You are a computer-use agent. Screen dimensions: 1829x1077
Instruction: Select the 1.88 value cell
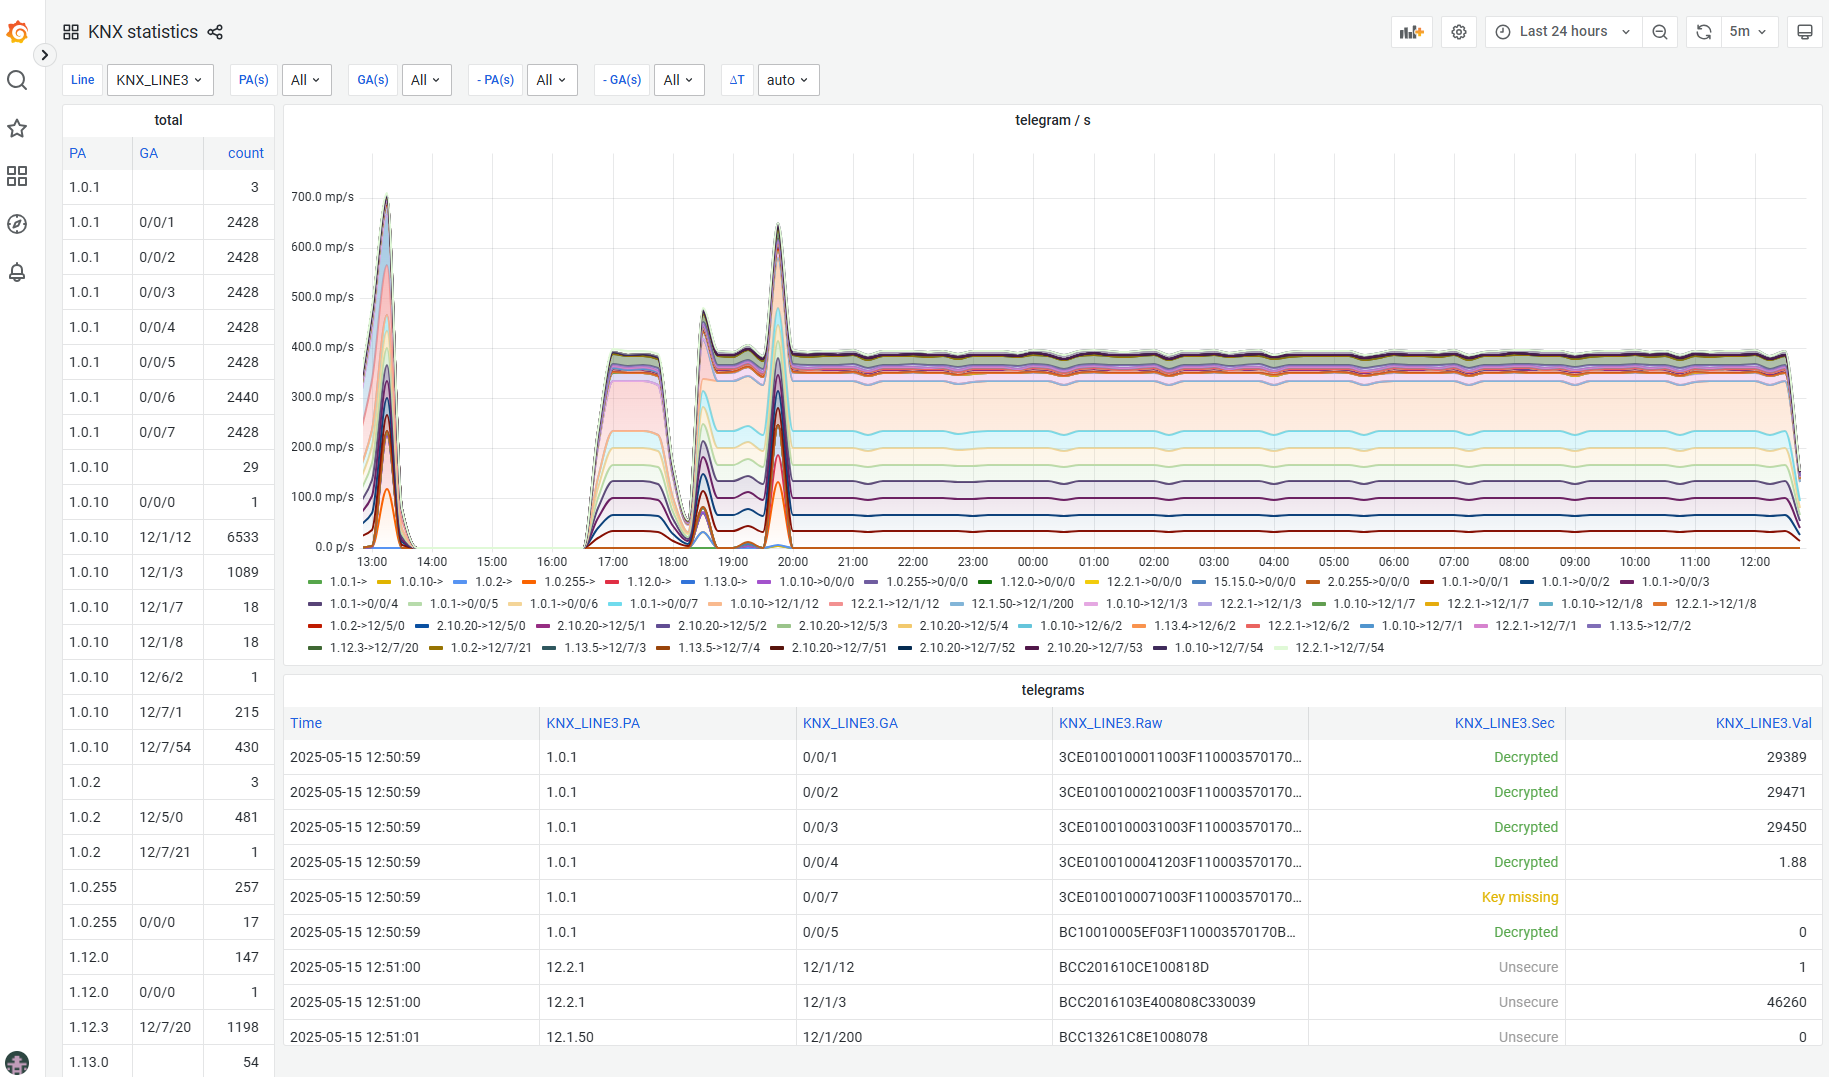coord(1694,862)
